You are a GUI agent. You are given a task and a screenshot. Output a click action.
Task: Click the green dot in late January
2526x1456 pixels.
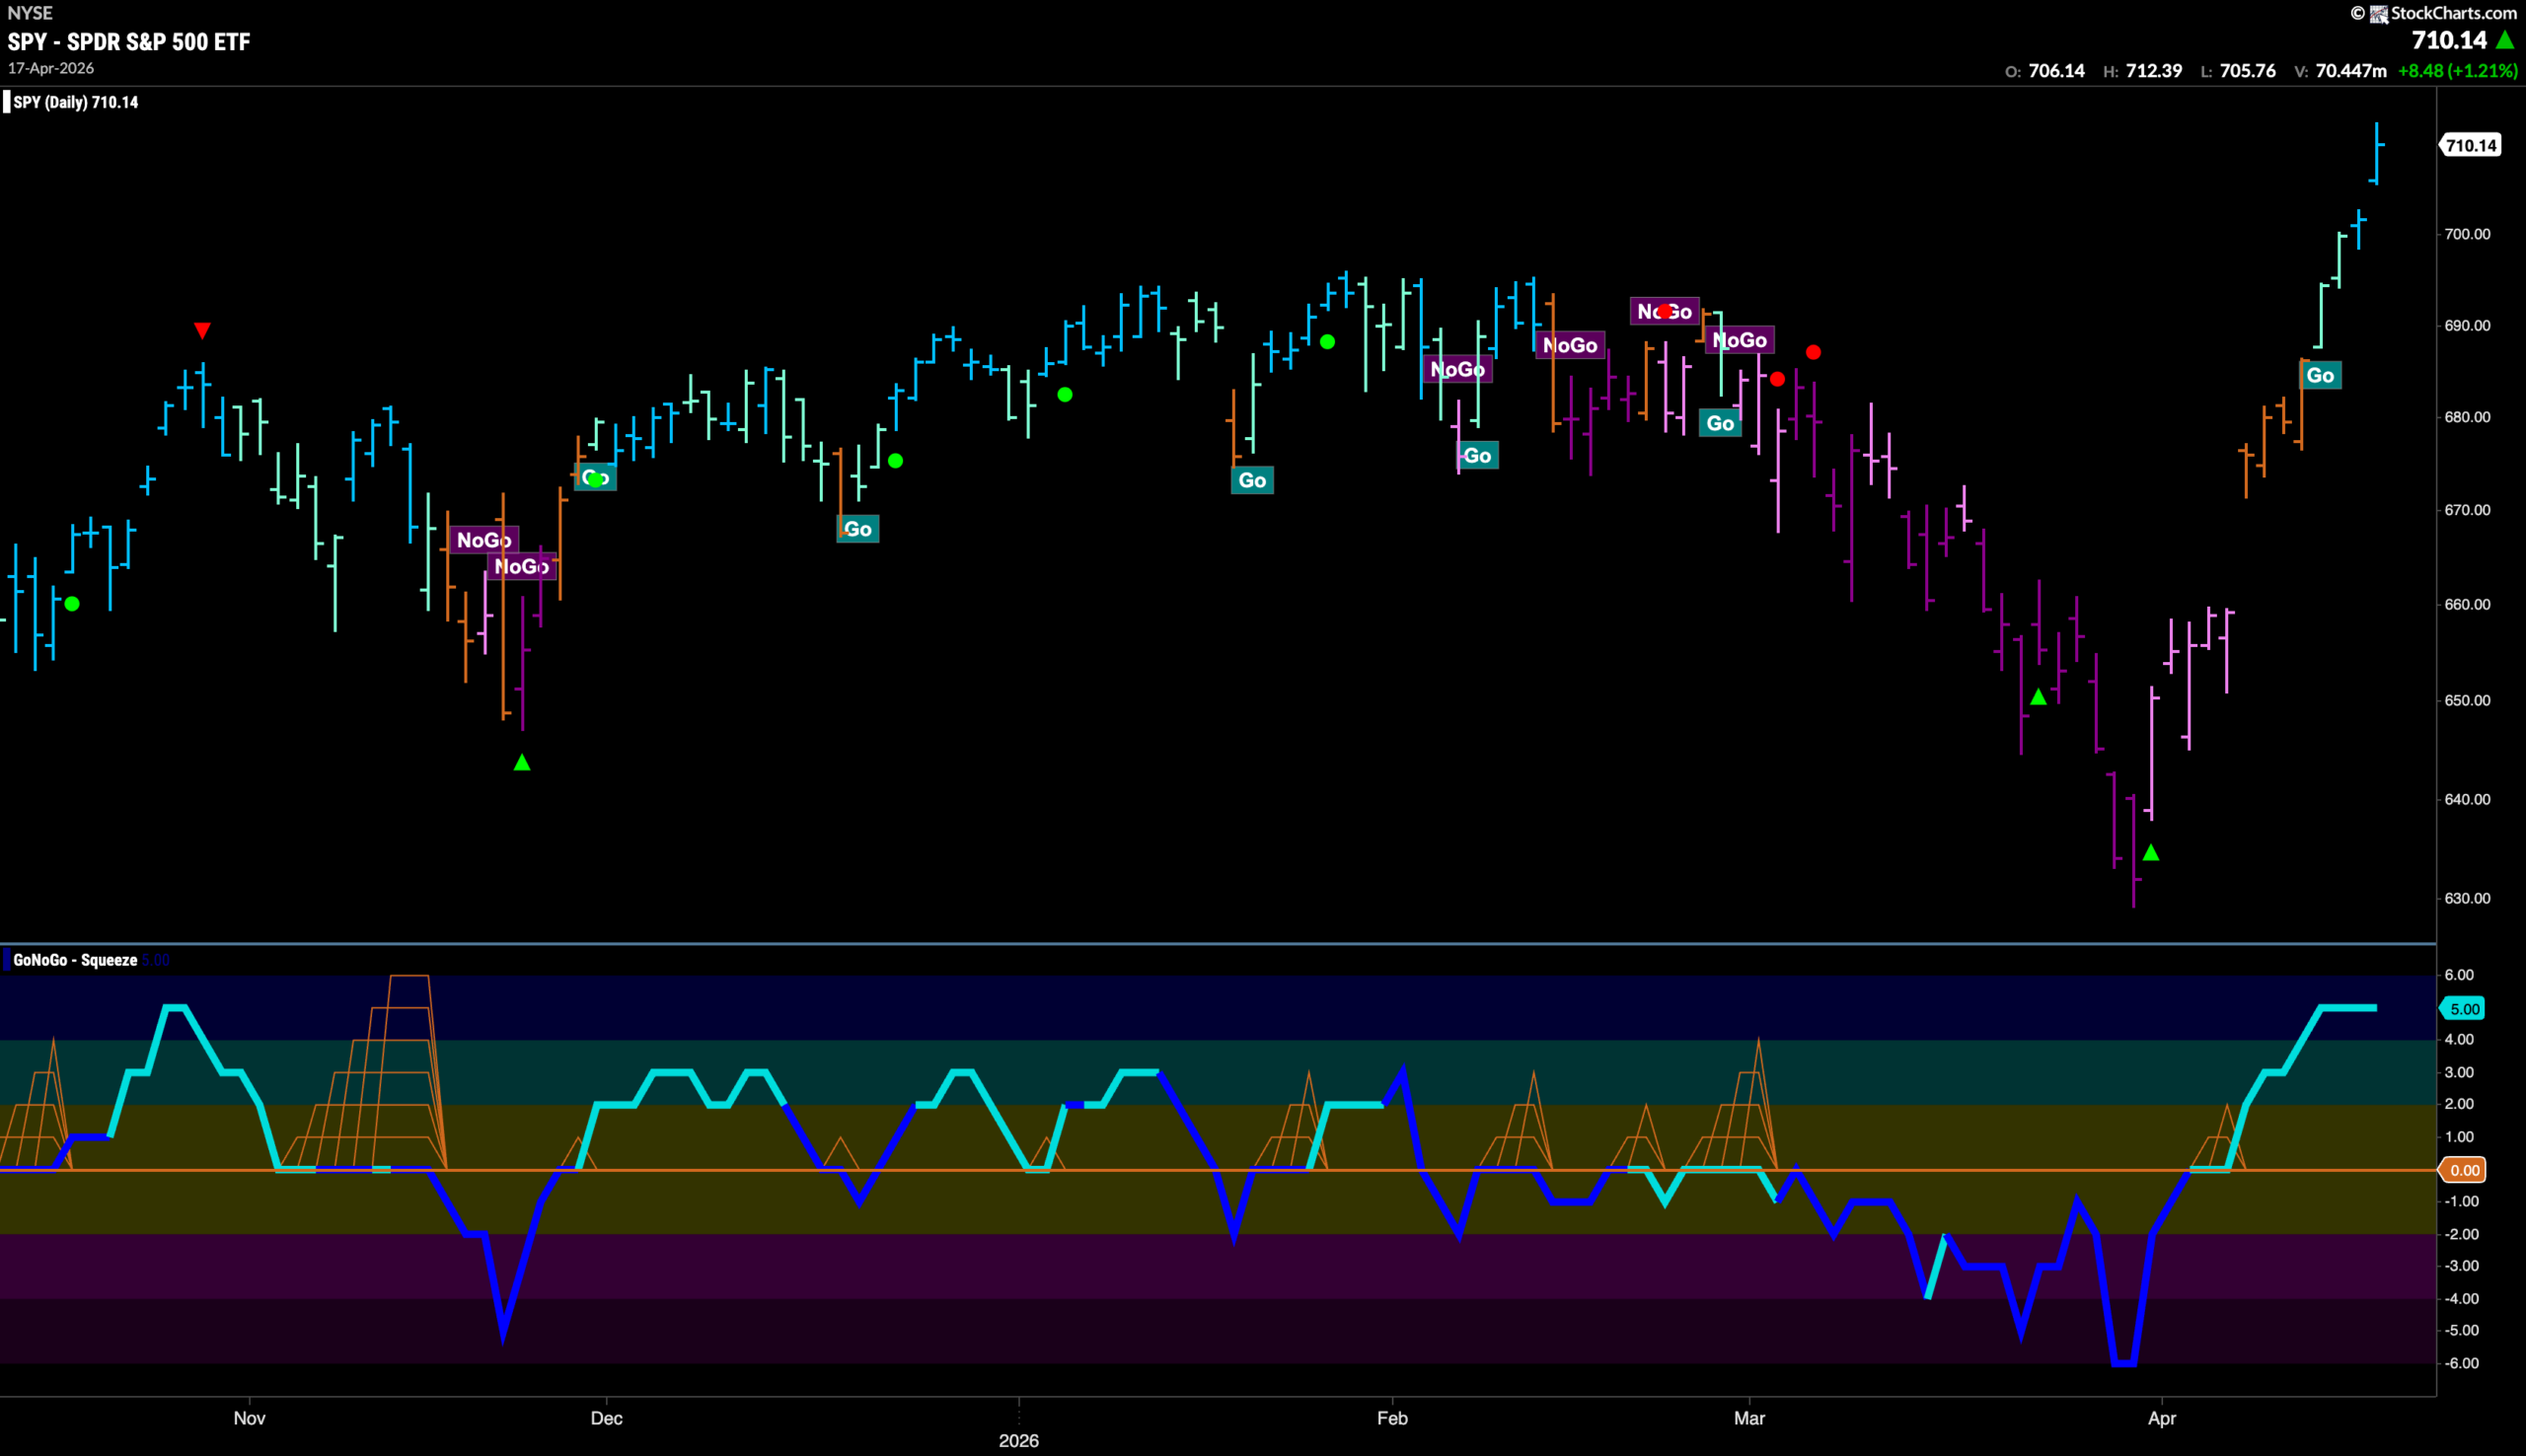[1327, 341]
